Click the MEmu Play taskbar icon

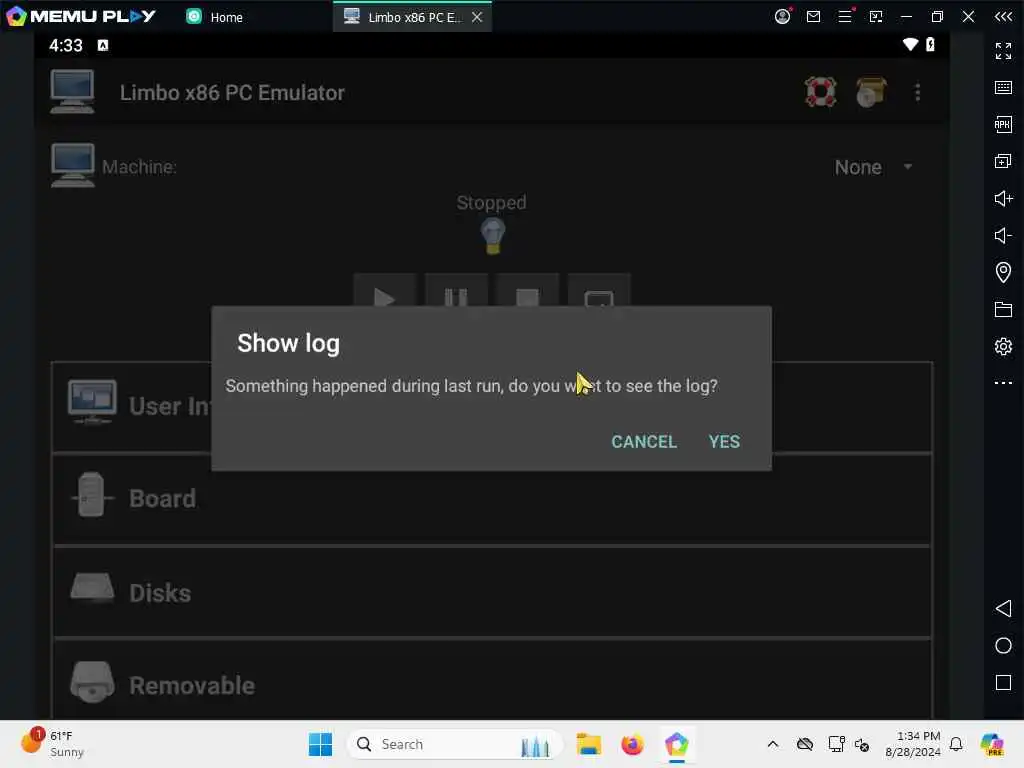677,744
